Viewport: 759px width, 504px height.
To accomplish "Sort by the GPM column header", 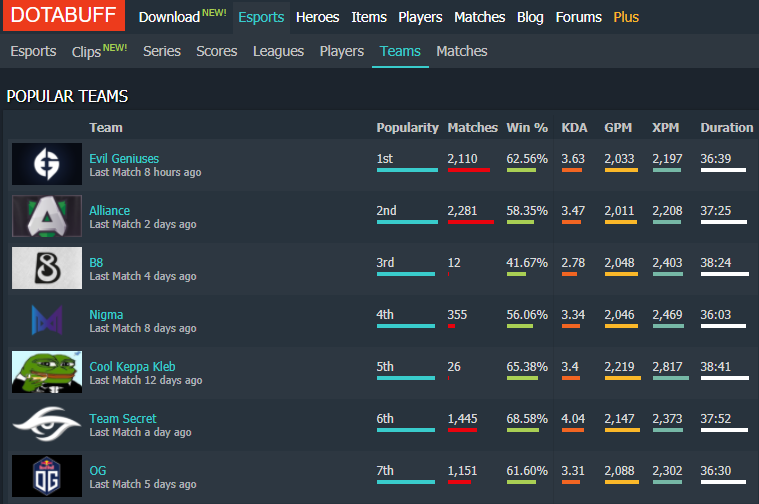I will (618, 128).
